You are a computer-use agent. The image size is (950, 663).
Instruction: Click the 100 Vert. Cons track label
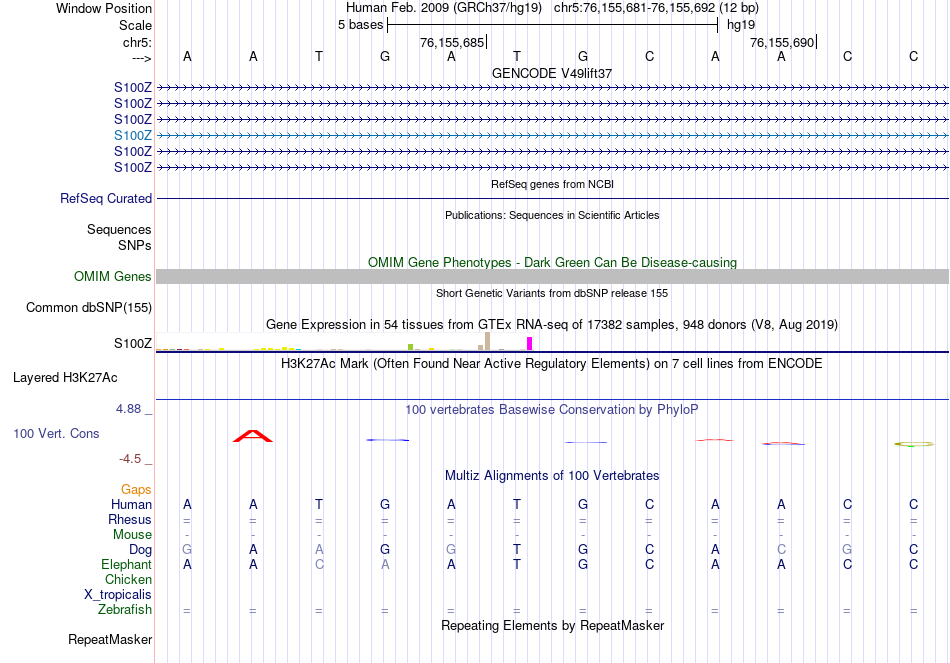[56, 433]
